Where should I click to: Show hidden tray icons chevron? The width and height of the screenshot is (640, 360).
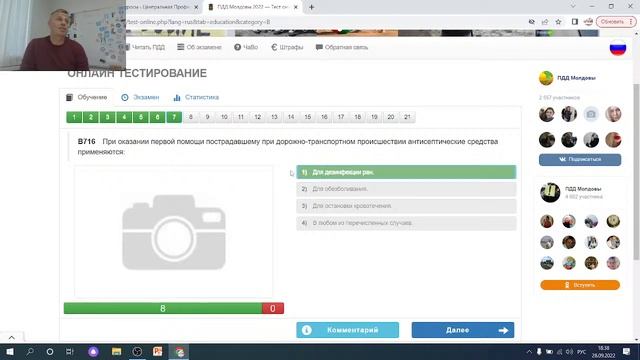[529, 351]
